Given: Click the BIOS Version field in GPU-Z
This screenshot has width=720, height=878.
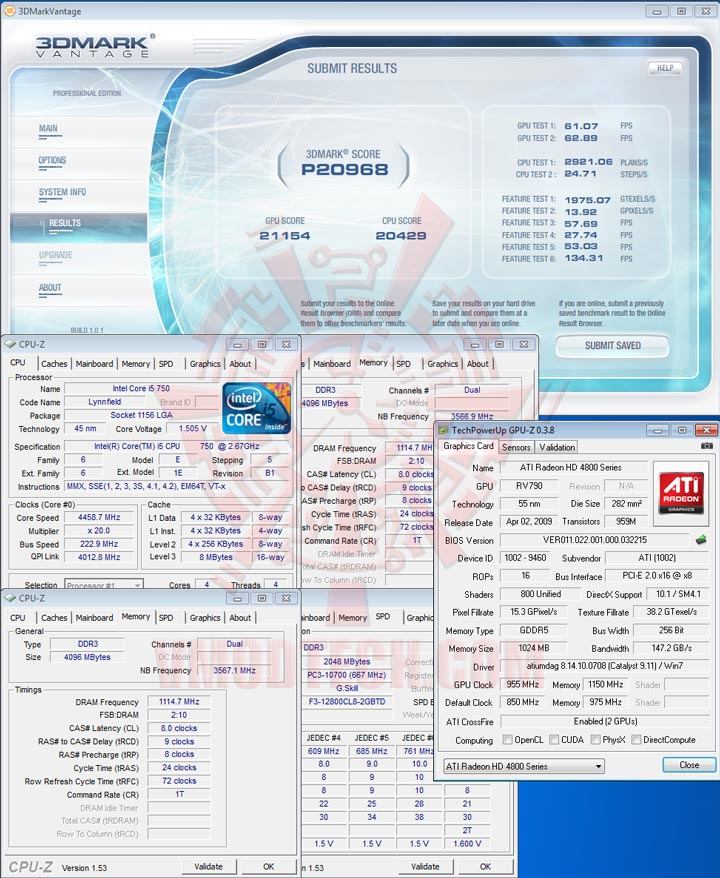Looking at the screenshot, I should pyautogui.click(x=595, y=540).
